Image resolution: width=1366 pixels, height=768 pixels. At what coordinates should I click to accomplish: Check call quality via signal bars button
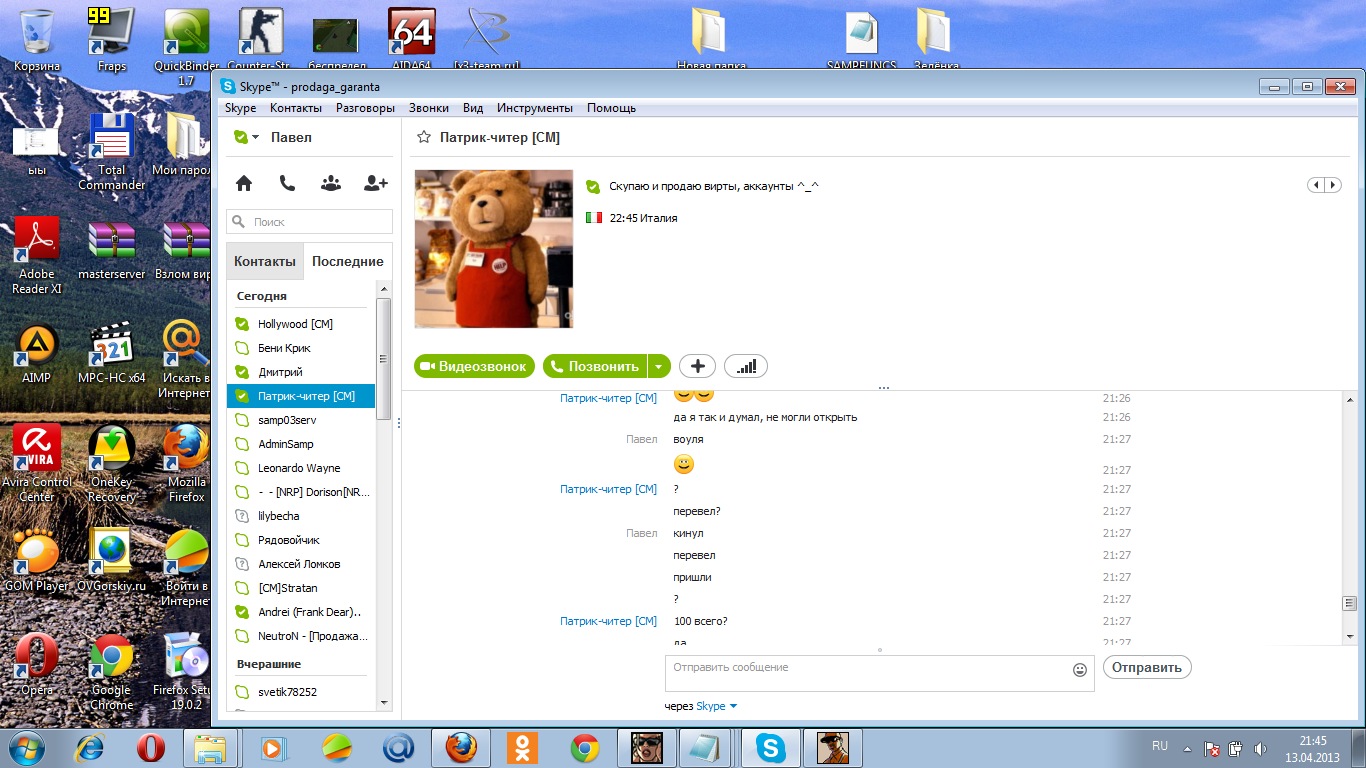click(746, 366)
